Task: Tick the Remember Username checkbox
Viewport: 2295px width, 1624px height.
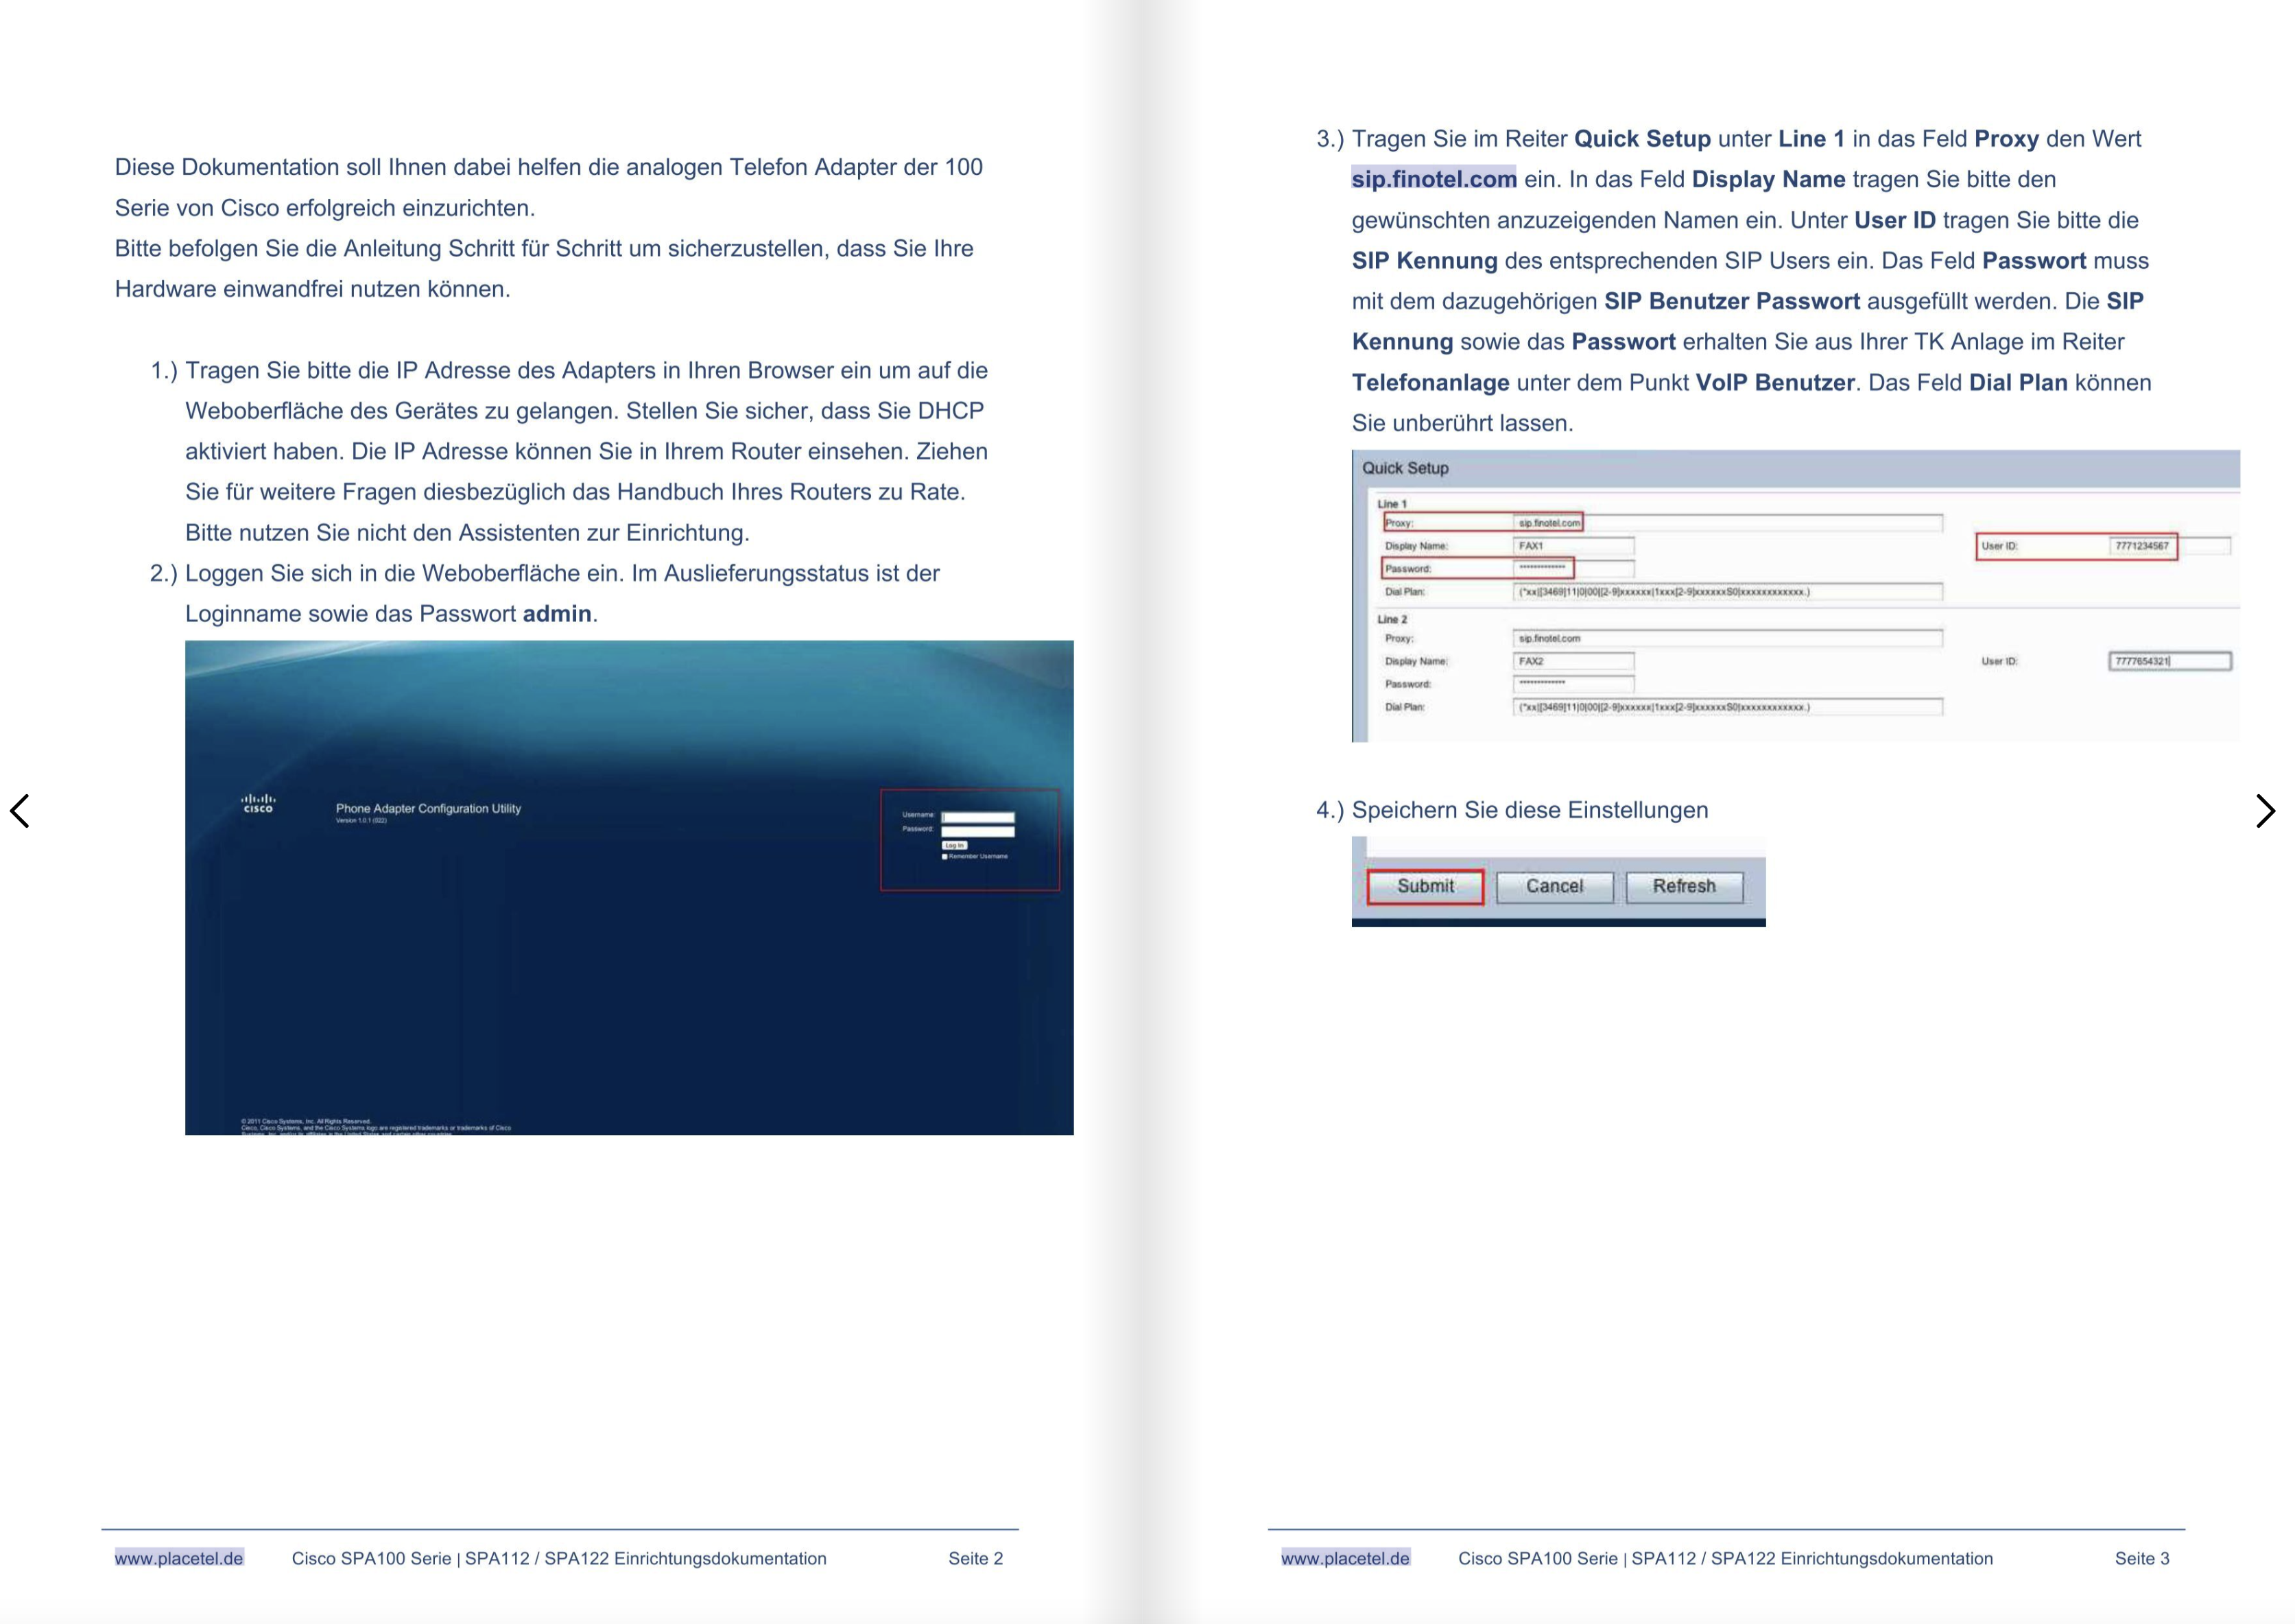Action: click(945, 857)
